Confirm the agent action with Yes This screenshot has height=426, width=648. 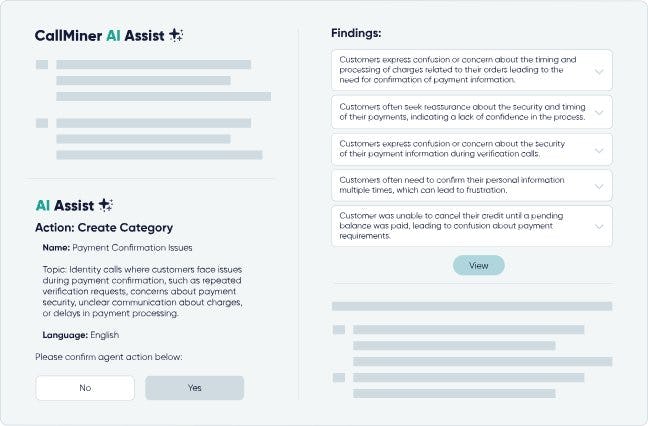click(x=194, y=388)
